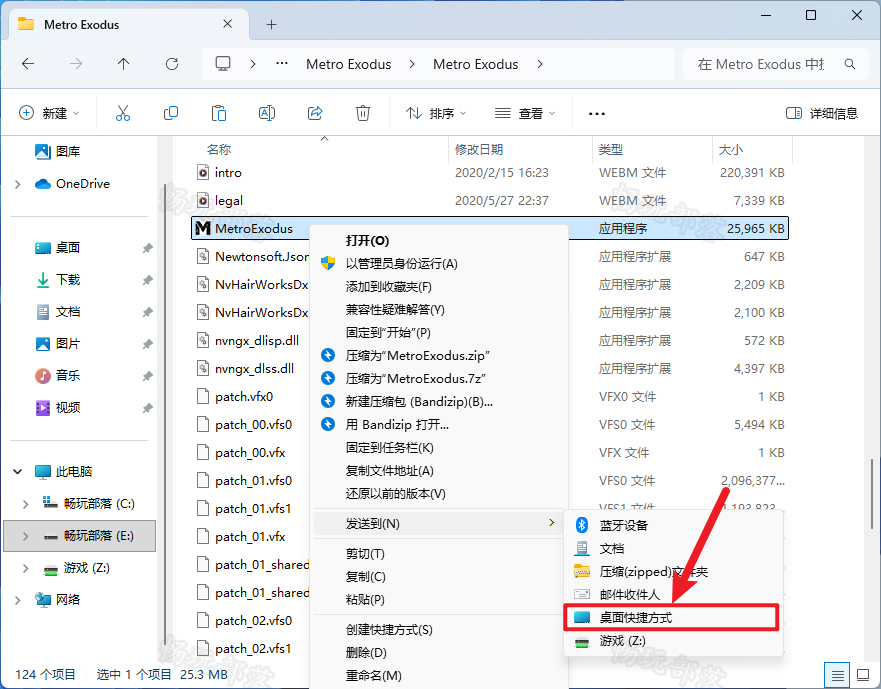881x689 pixels.
Task: Send to 文档 folder
Action: click(673, 549)
